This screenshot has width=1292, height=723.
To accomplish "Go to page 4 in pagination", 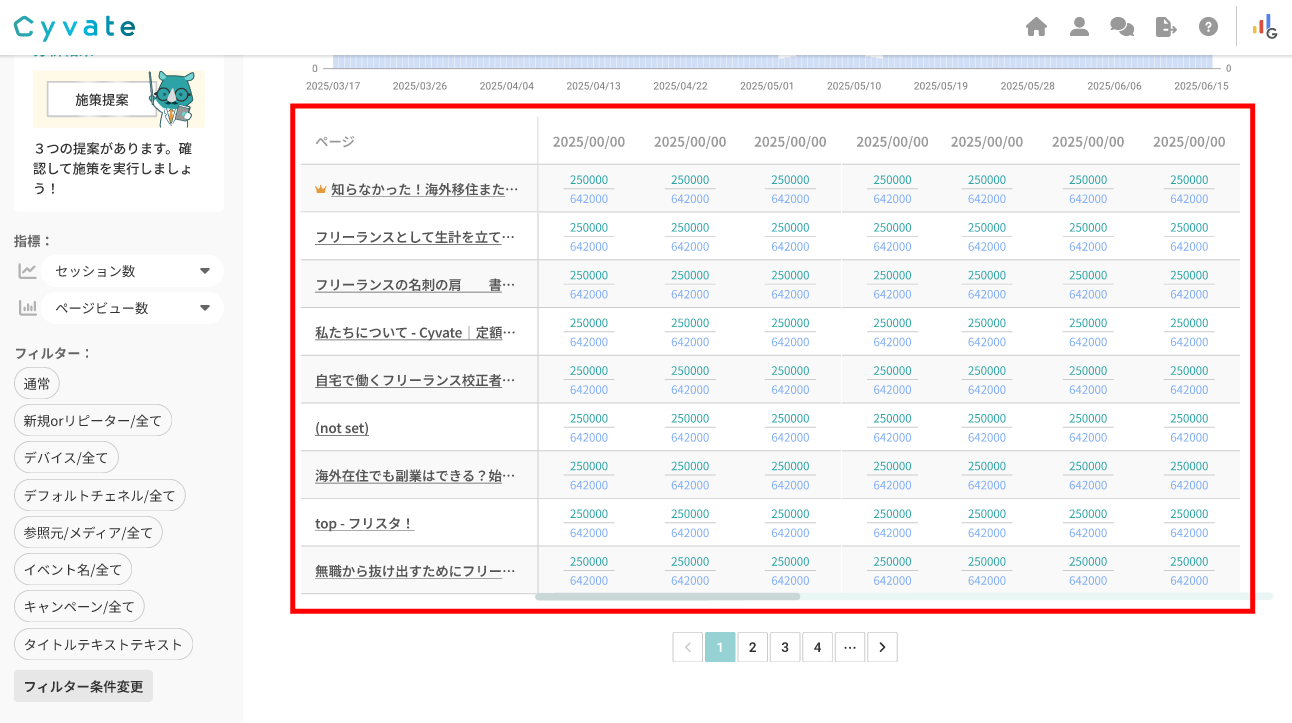I will click(817, 647).
